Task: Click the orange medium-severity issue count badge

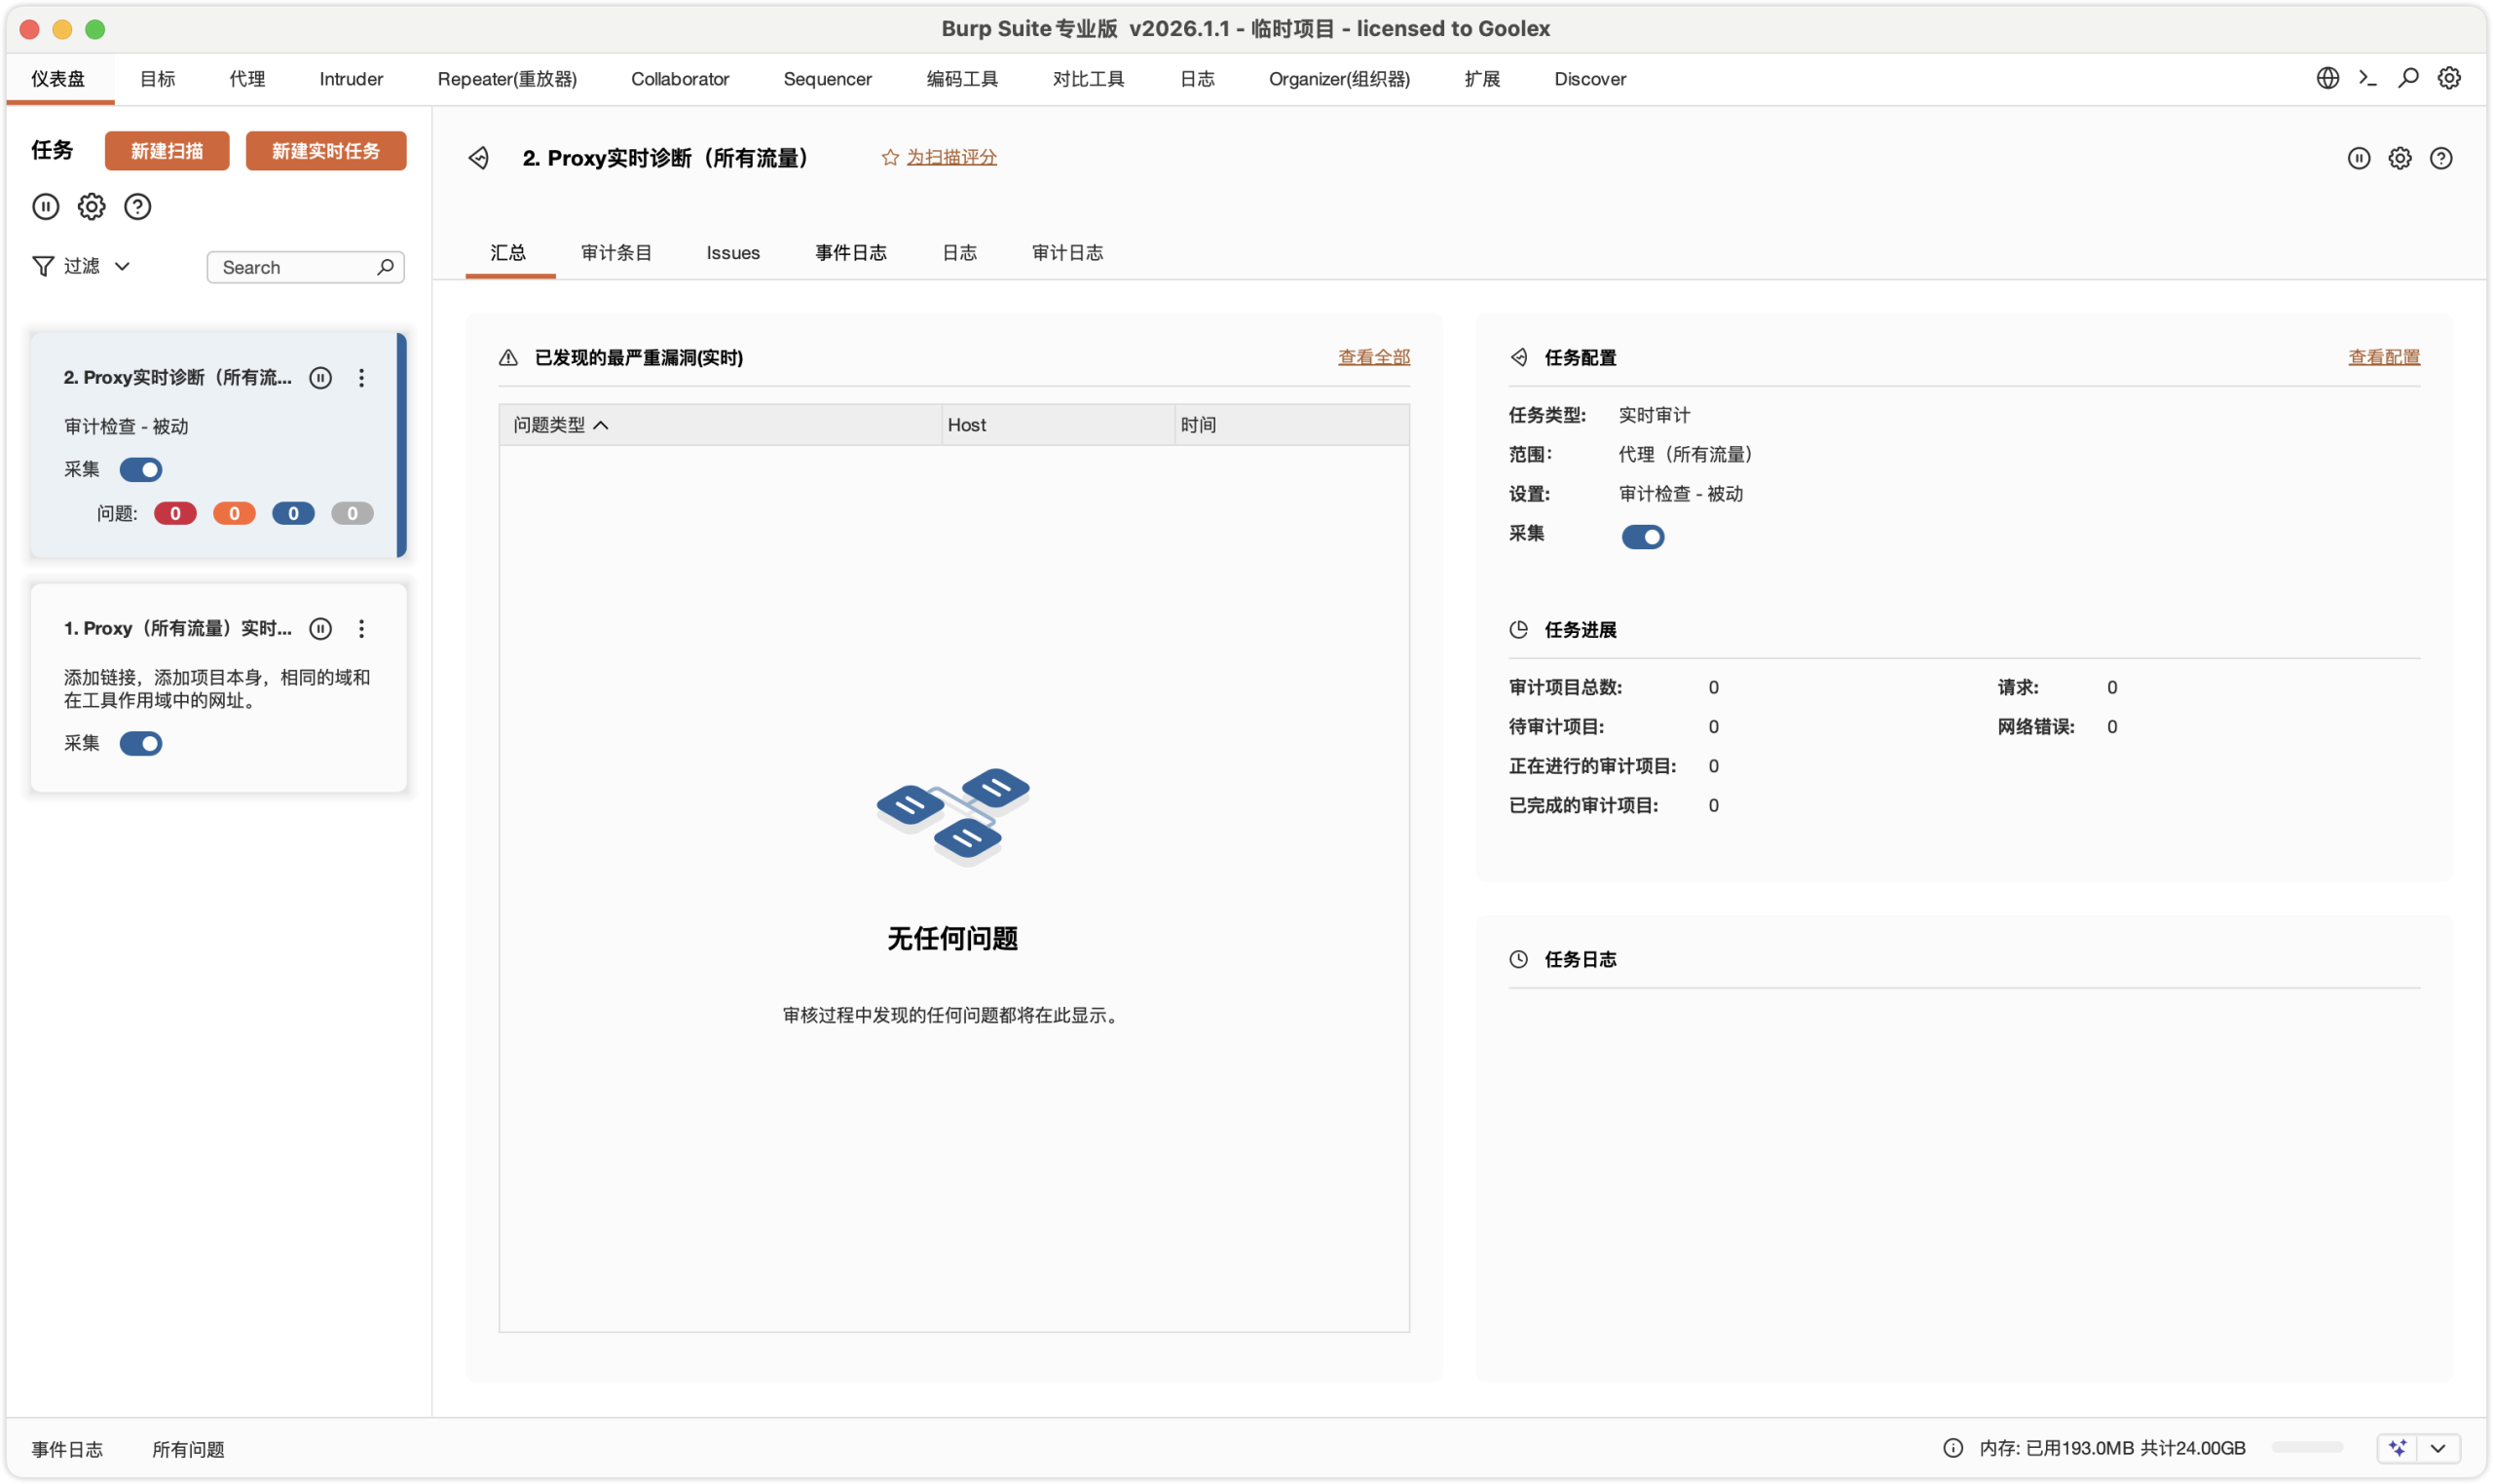Action: pos(234,513)
